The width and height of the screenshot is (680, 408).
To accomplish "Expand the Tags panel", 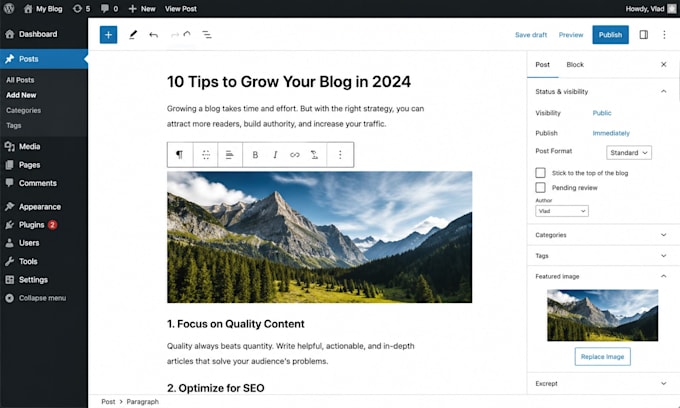I will [x=601, y=256].
